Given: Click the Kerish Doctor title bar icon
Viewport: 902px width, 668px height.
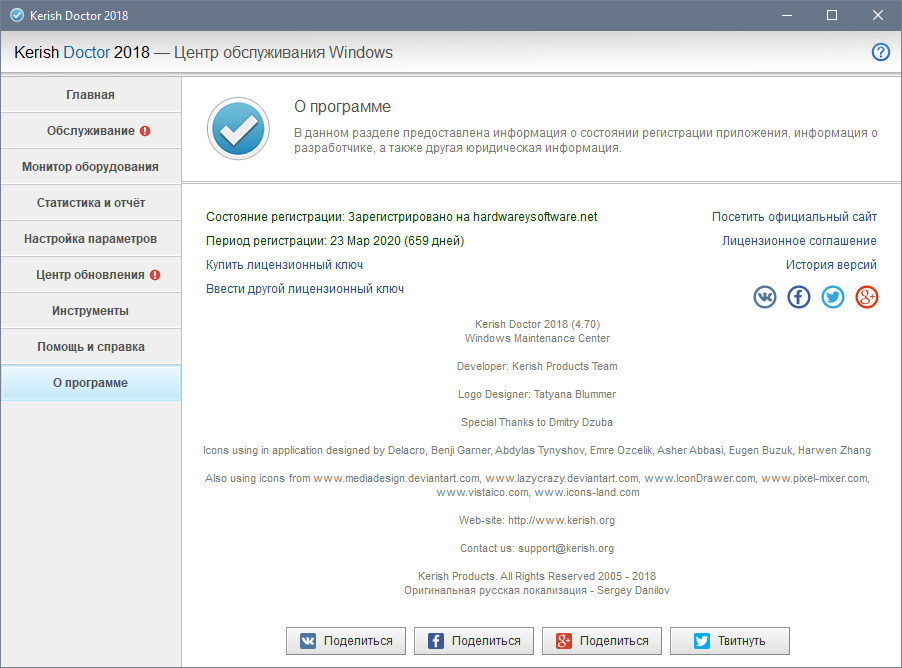Looking at the screenshot, I should 17,16.
